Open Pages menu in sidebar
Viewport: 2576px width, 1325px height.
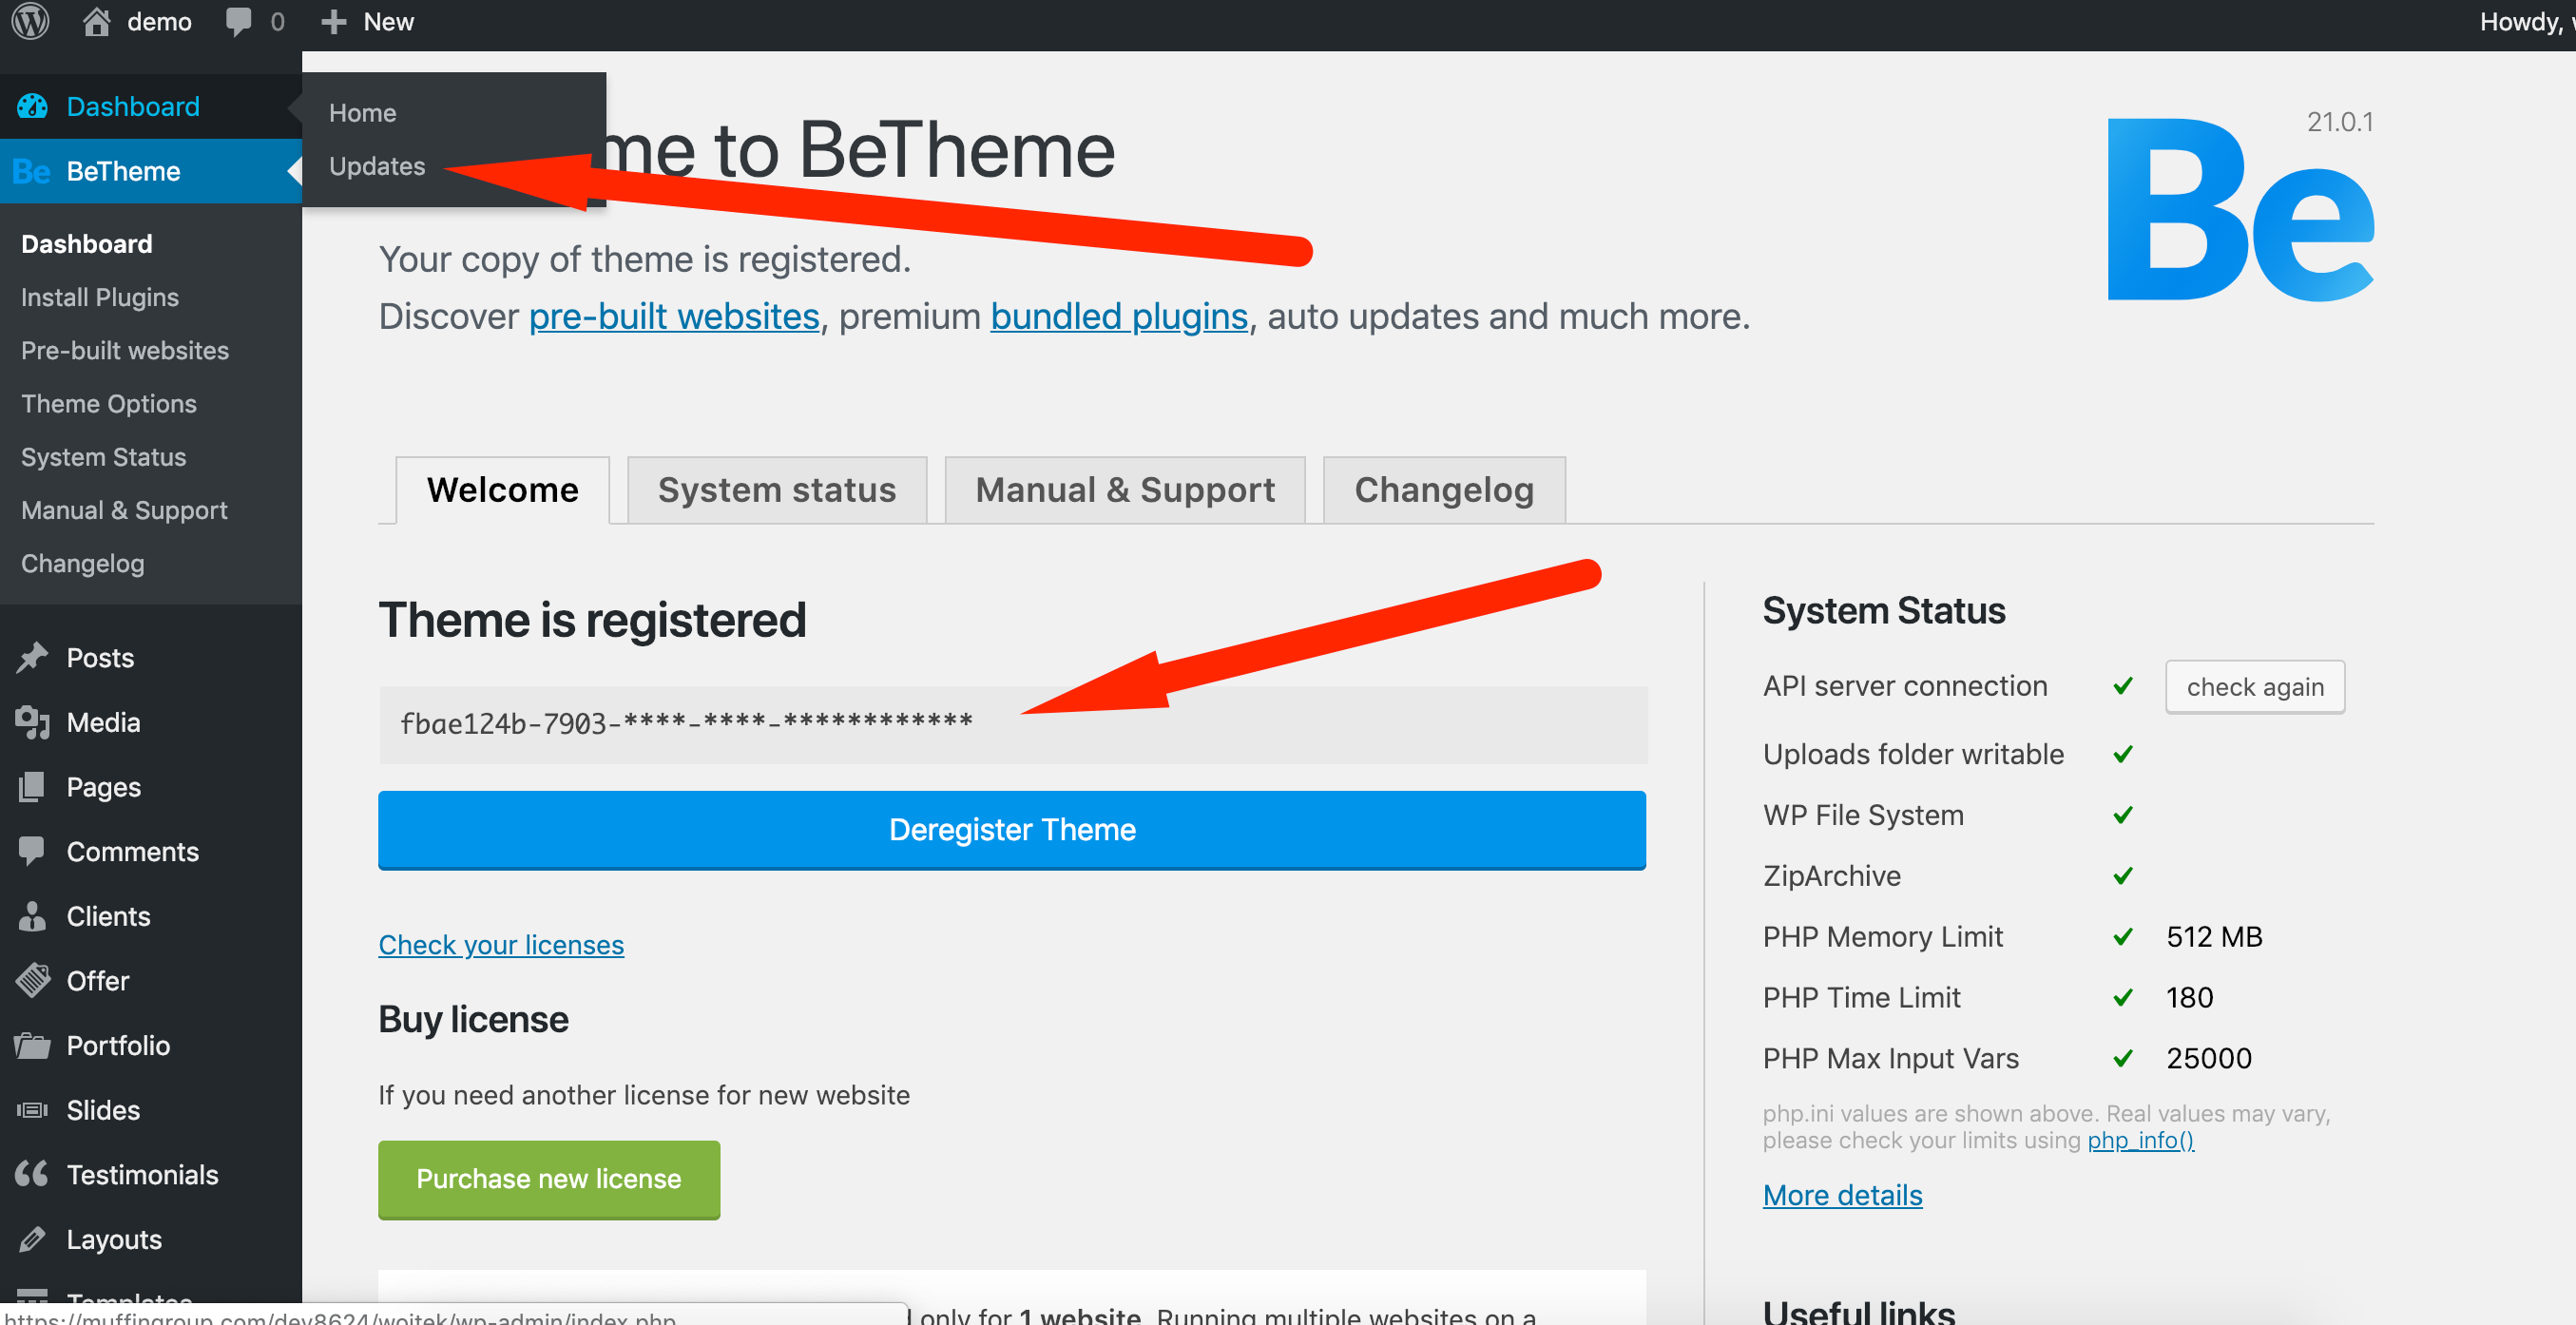[103, 787]
